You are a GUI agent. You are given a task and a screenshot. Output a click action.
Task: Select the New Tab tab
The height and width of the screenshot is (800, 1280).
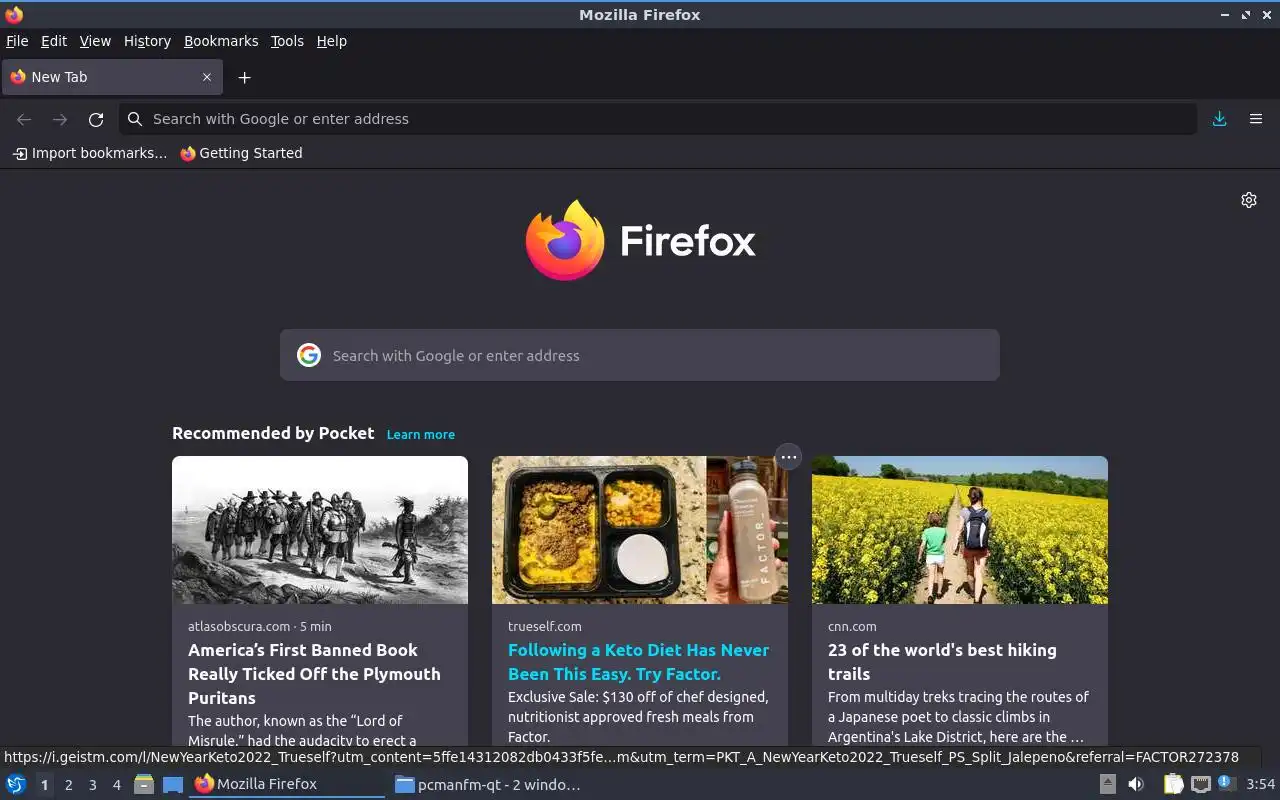110,77
